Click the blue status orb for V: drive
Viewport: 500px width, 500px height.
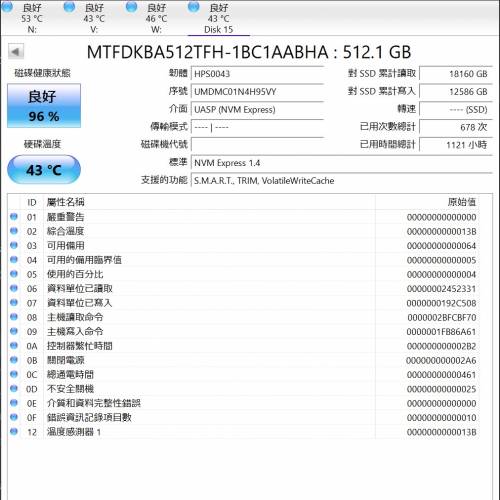[69, 7]
